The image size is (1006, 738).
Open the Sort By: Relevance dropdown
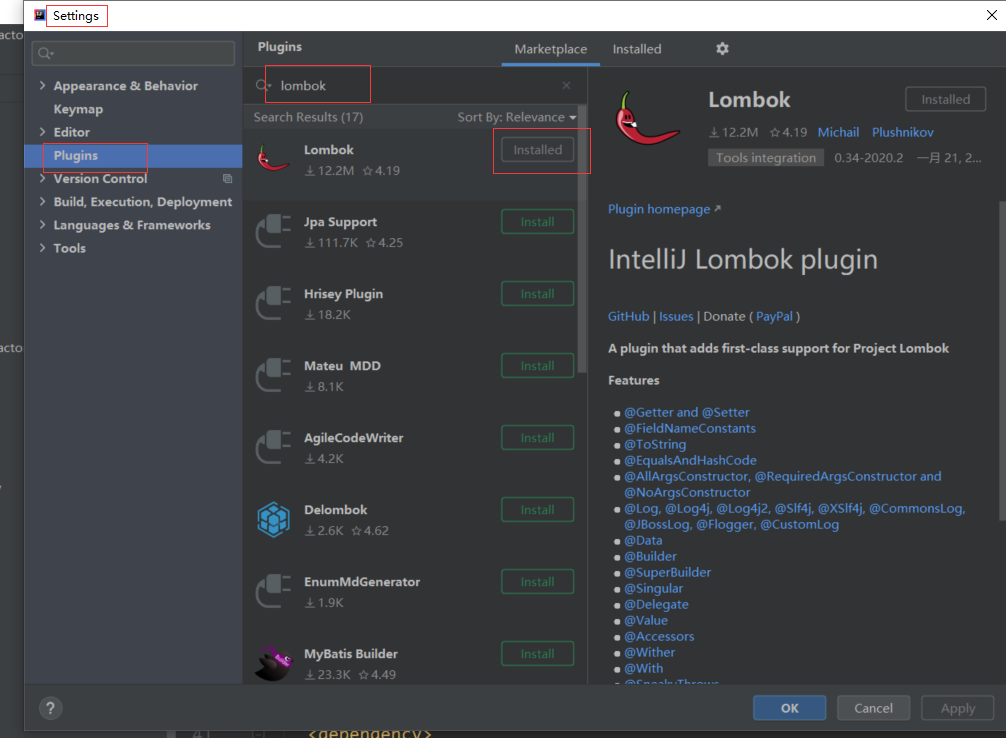click(516, 117)
